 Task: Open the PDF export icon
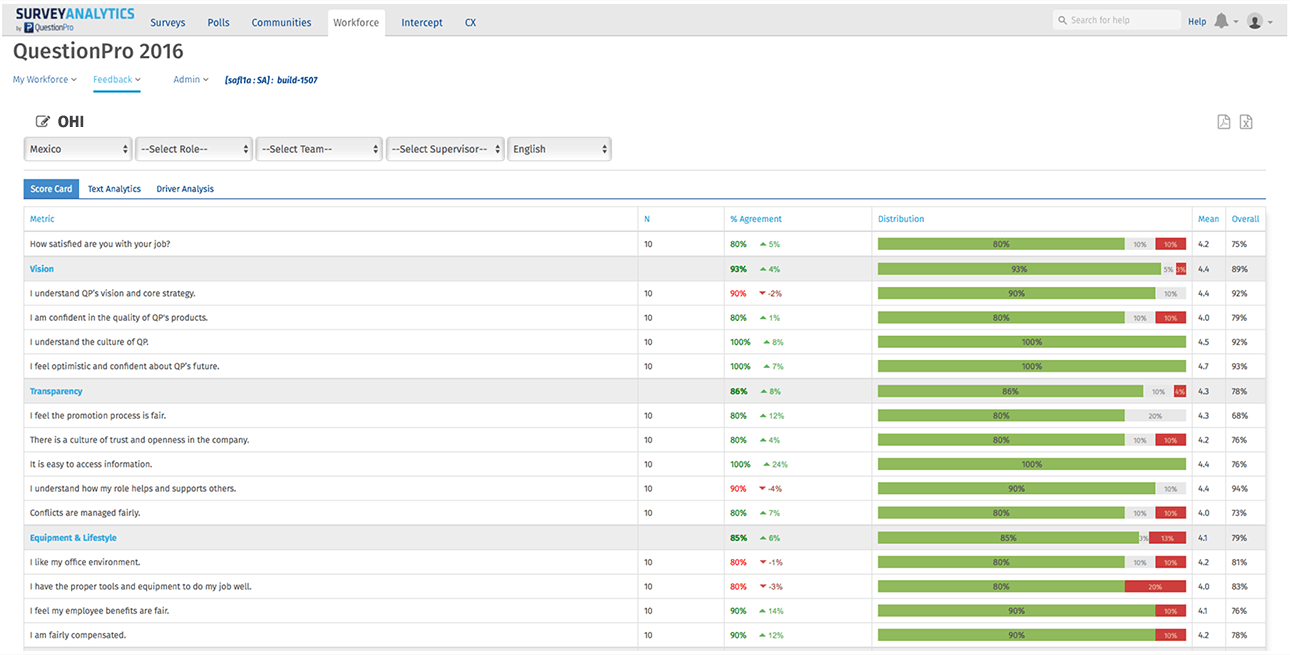[x=1224, y=120]
